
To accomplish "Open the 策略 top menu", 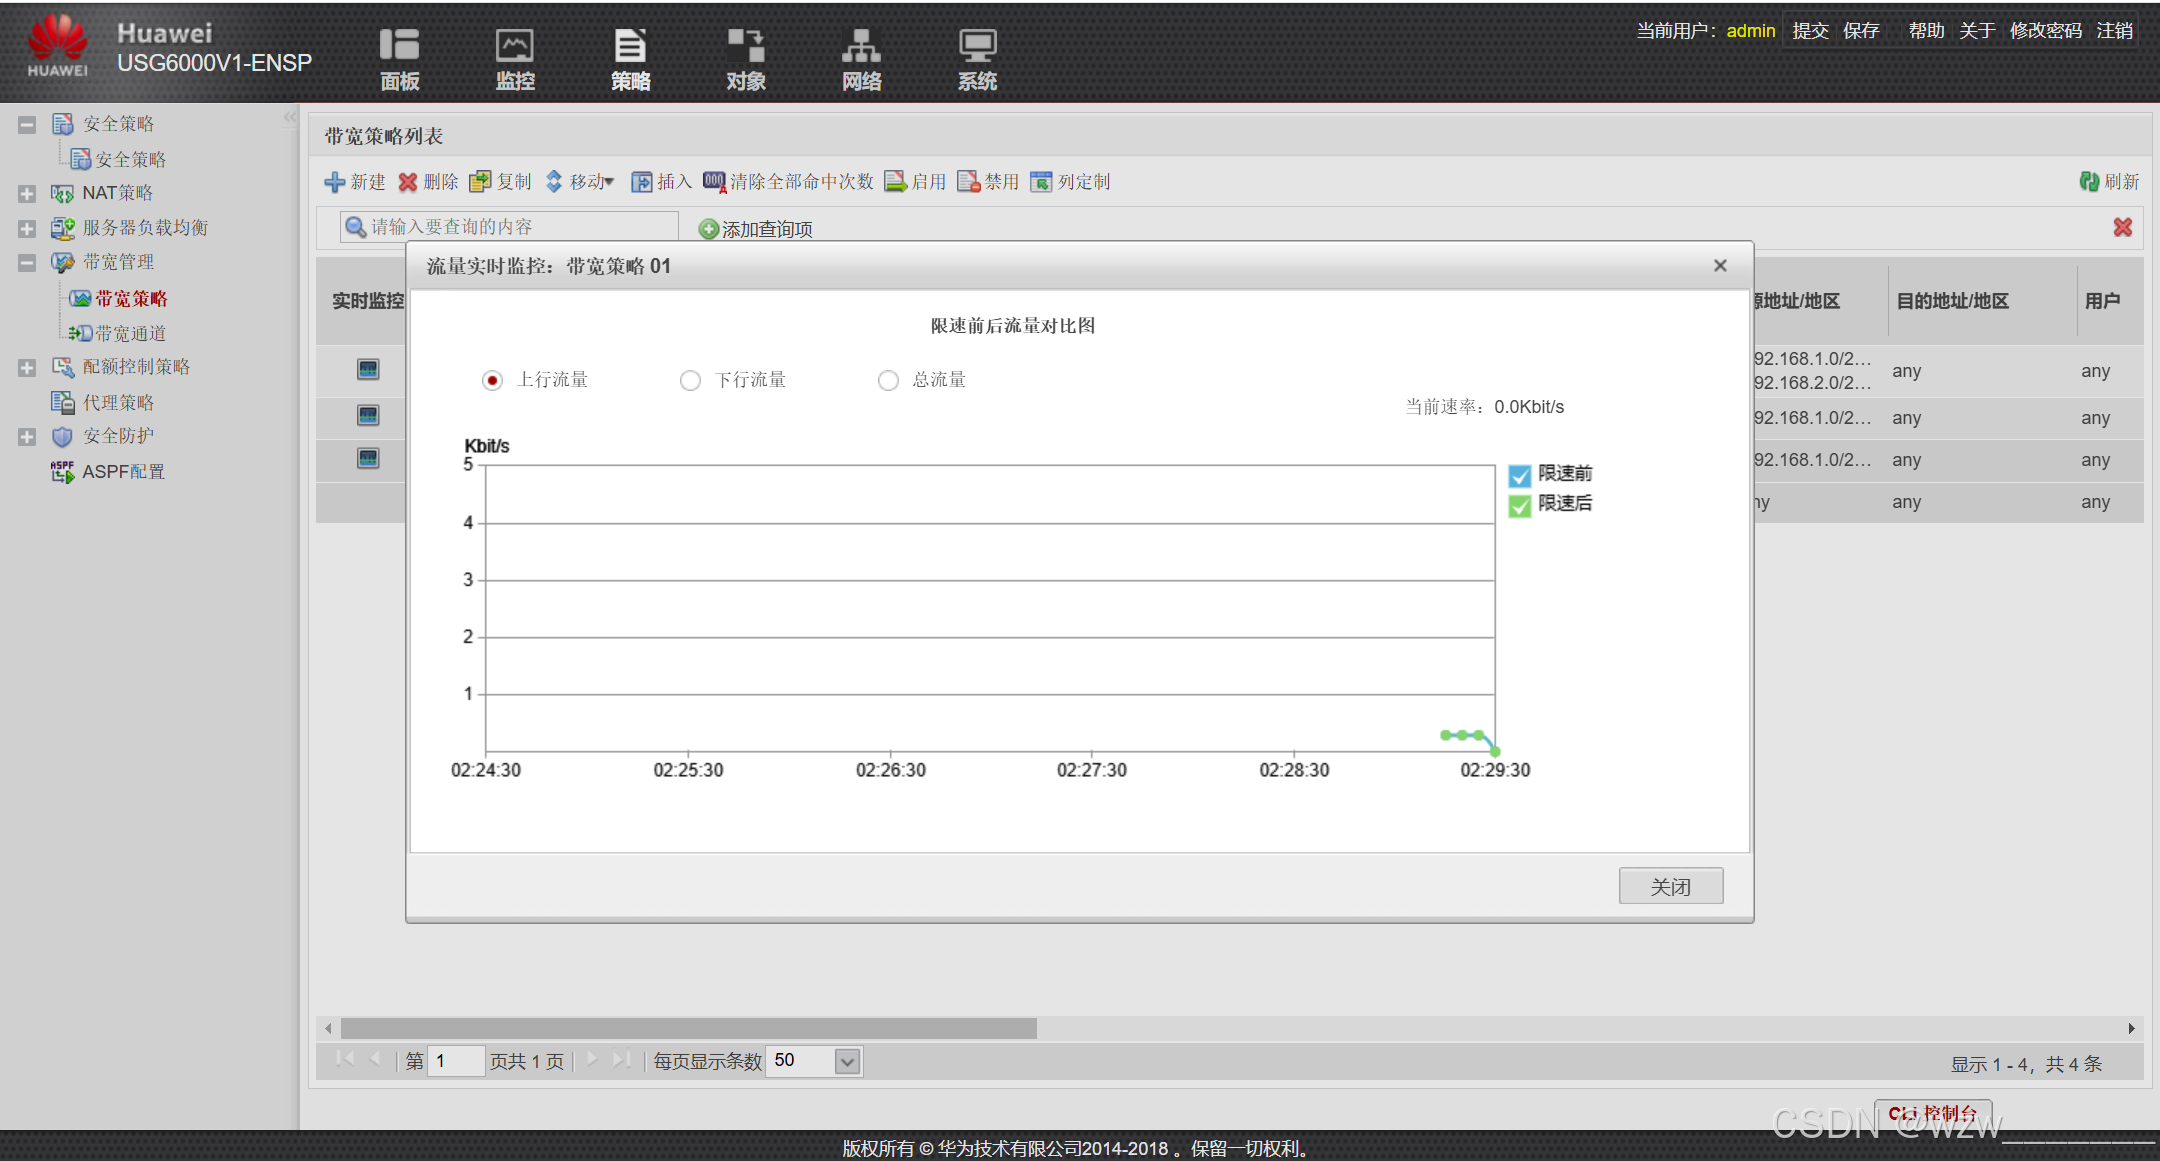I will pos(630,60).
